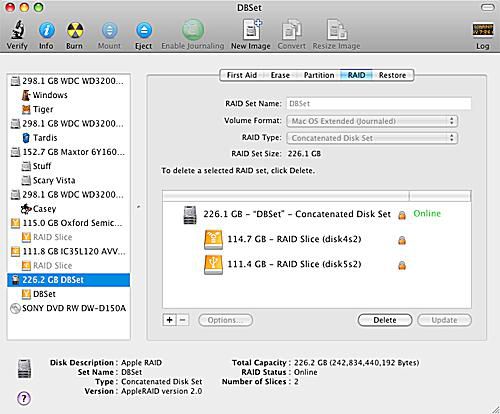Click the 226.1 GB DBSet set drive icon
This screenshot has width=500, height=414.
(x=190, y=215)
